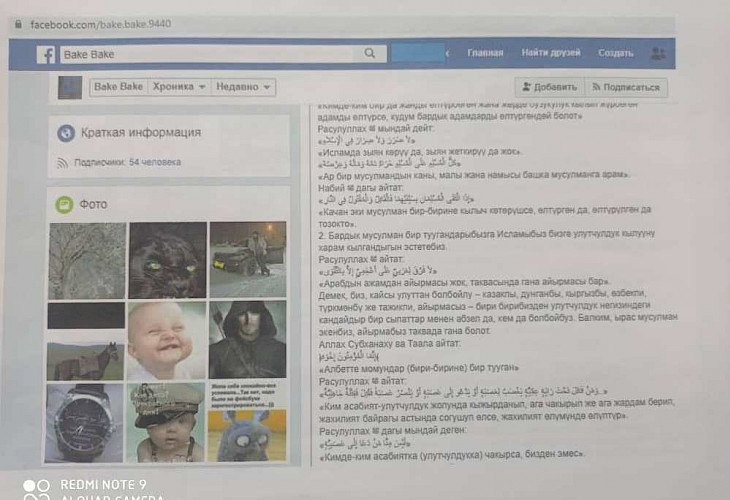Open friend requests icon in top bar
The height and width of the screenshot is (500, 730).
(658, 53)
